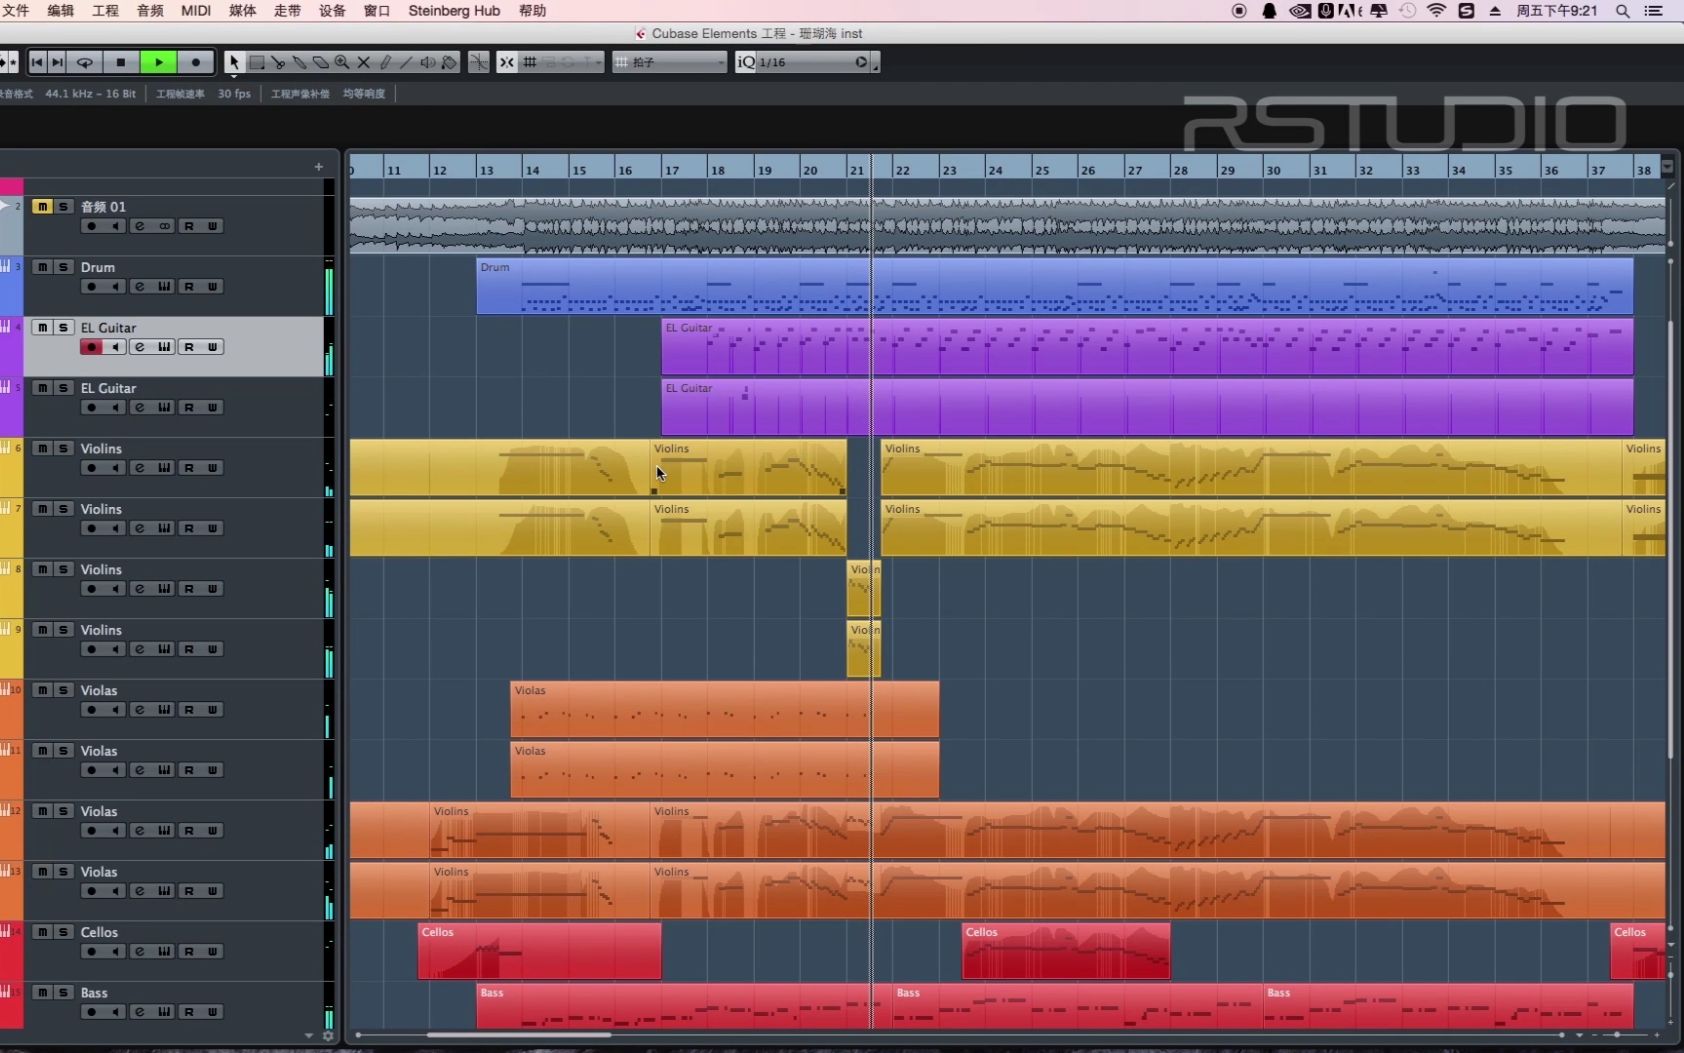Select the Draw pencil tool
Viewport: 1684px width, 1053px height.
click(x=385, y=62)
